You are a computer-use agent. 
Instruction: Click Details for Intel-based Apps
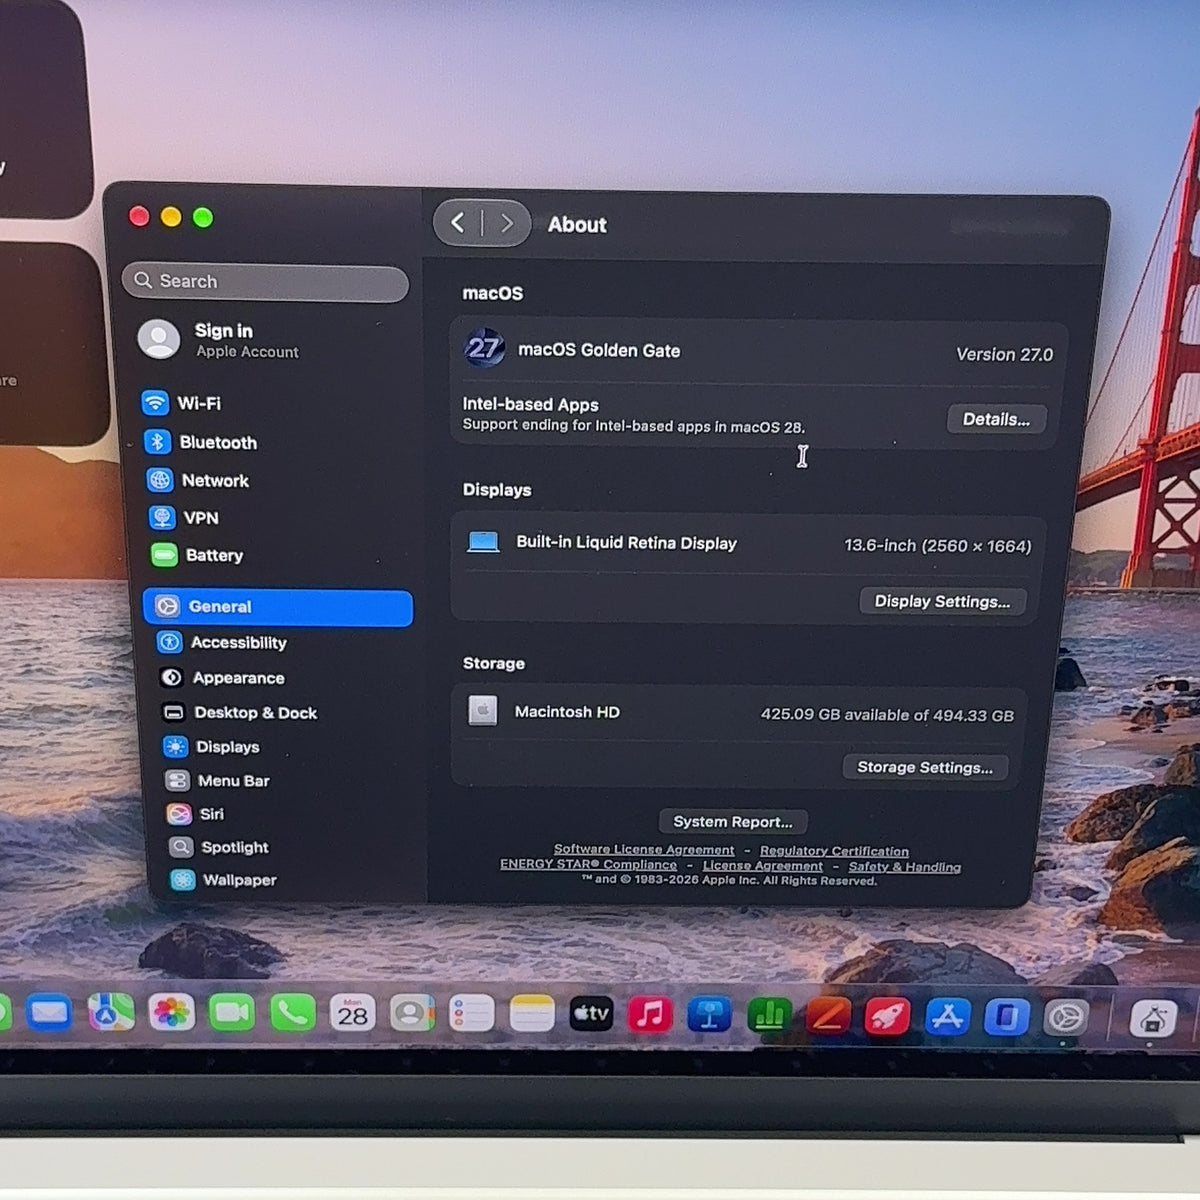[x=996, y=419]
